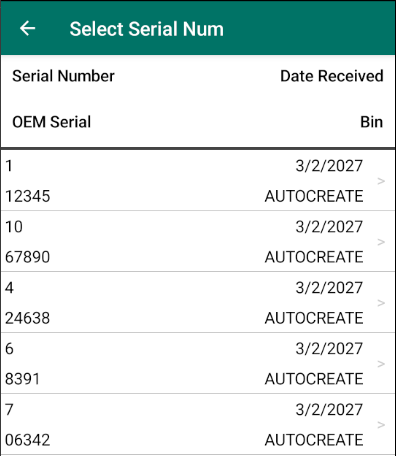396x456 pixels.
Task: Click AUTOCREATE bin on serial 6 row
Action: tap(314, 379)
